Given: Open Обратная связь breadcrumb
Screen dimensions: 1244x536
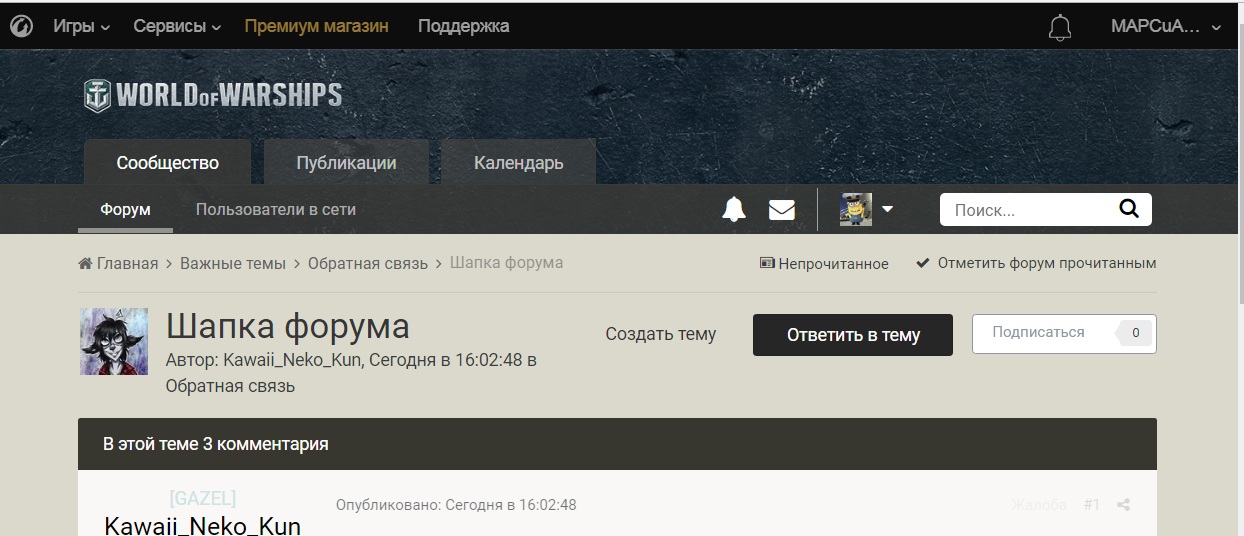Looking at the screenshot, I should (x=368, y=263).
